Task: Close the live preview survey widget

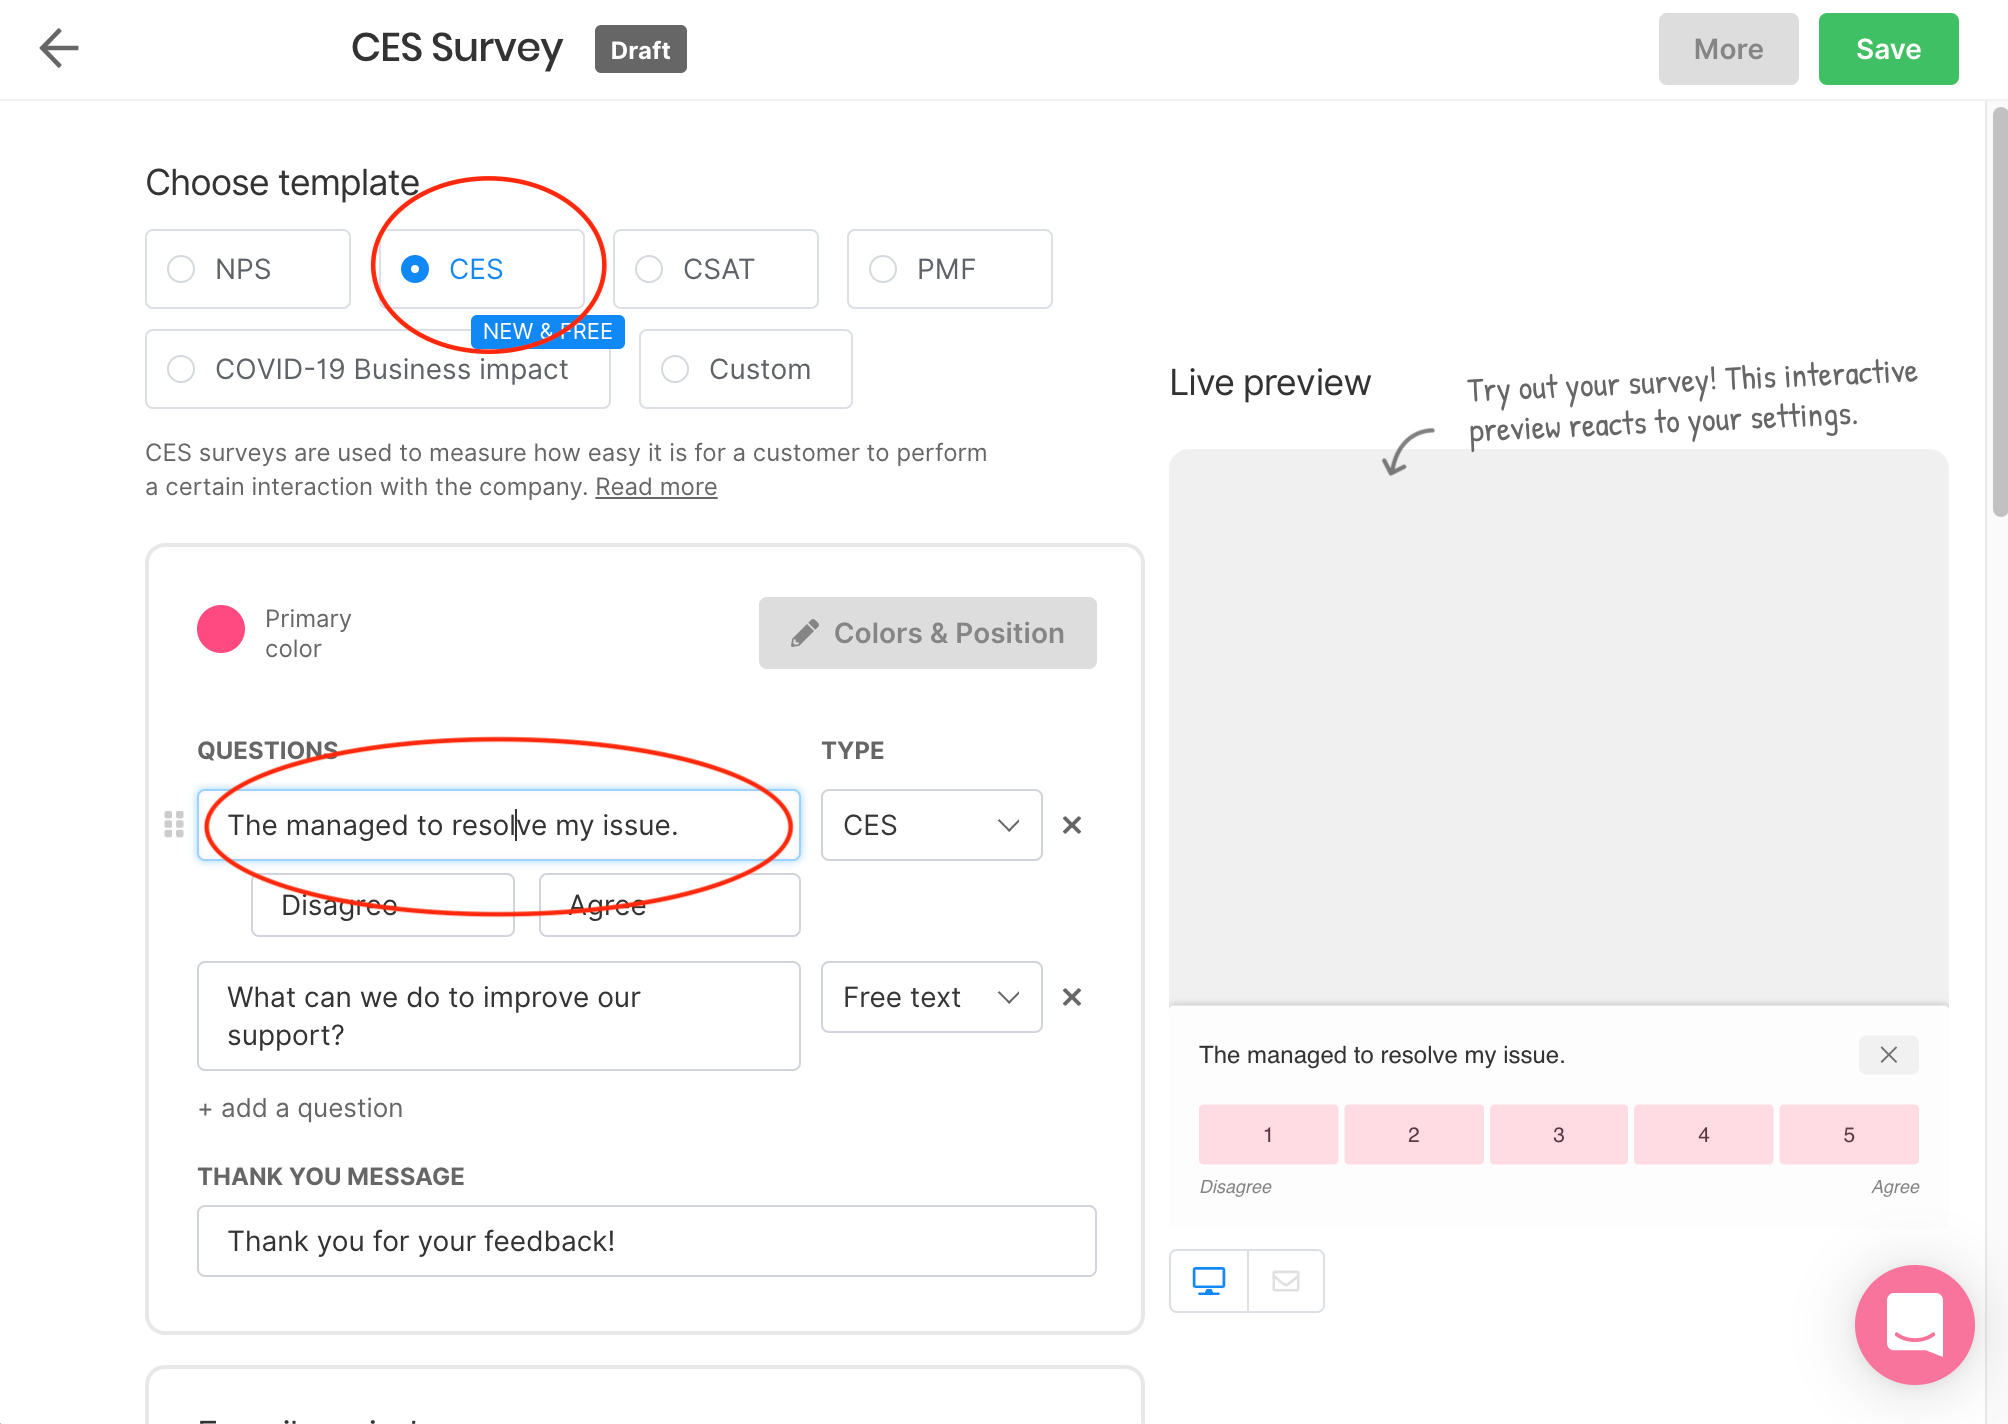Action: click(1888, 1055)
